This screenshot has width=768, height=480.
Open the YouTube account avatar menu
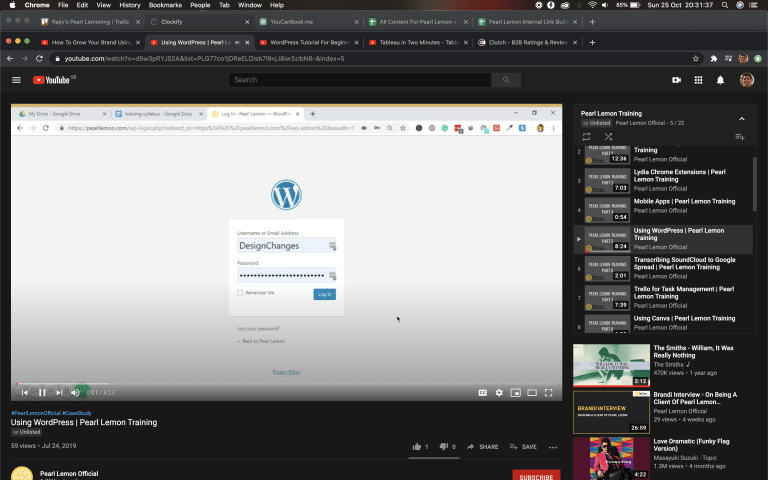tap(746, 80)
